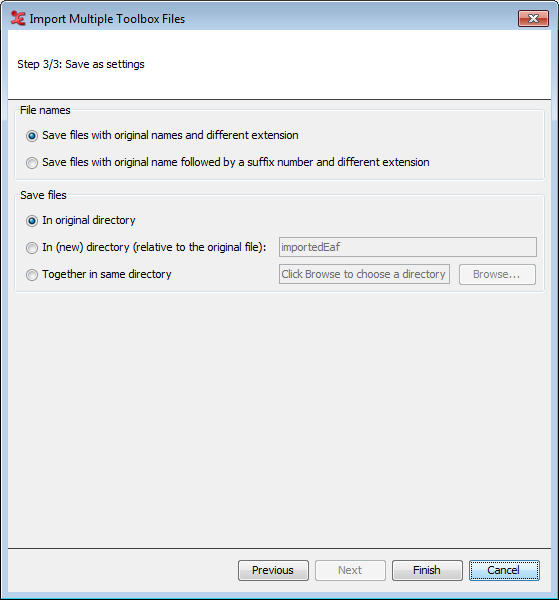Click the 'Step 3/3: Save as settings' header
Viewport: 559px width, 600px height.
coord(81,64)
